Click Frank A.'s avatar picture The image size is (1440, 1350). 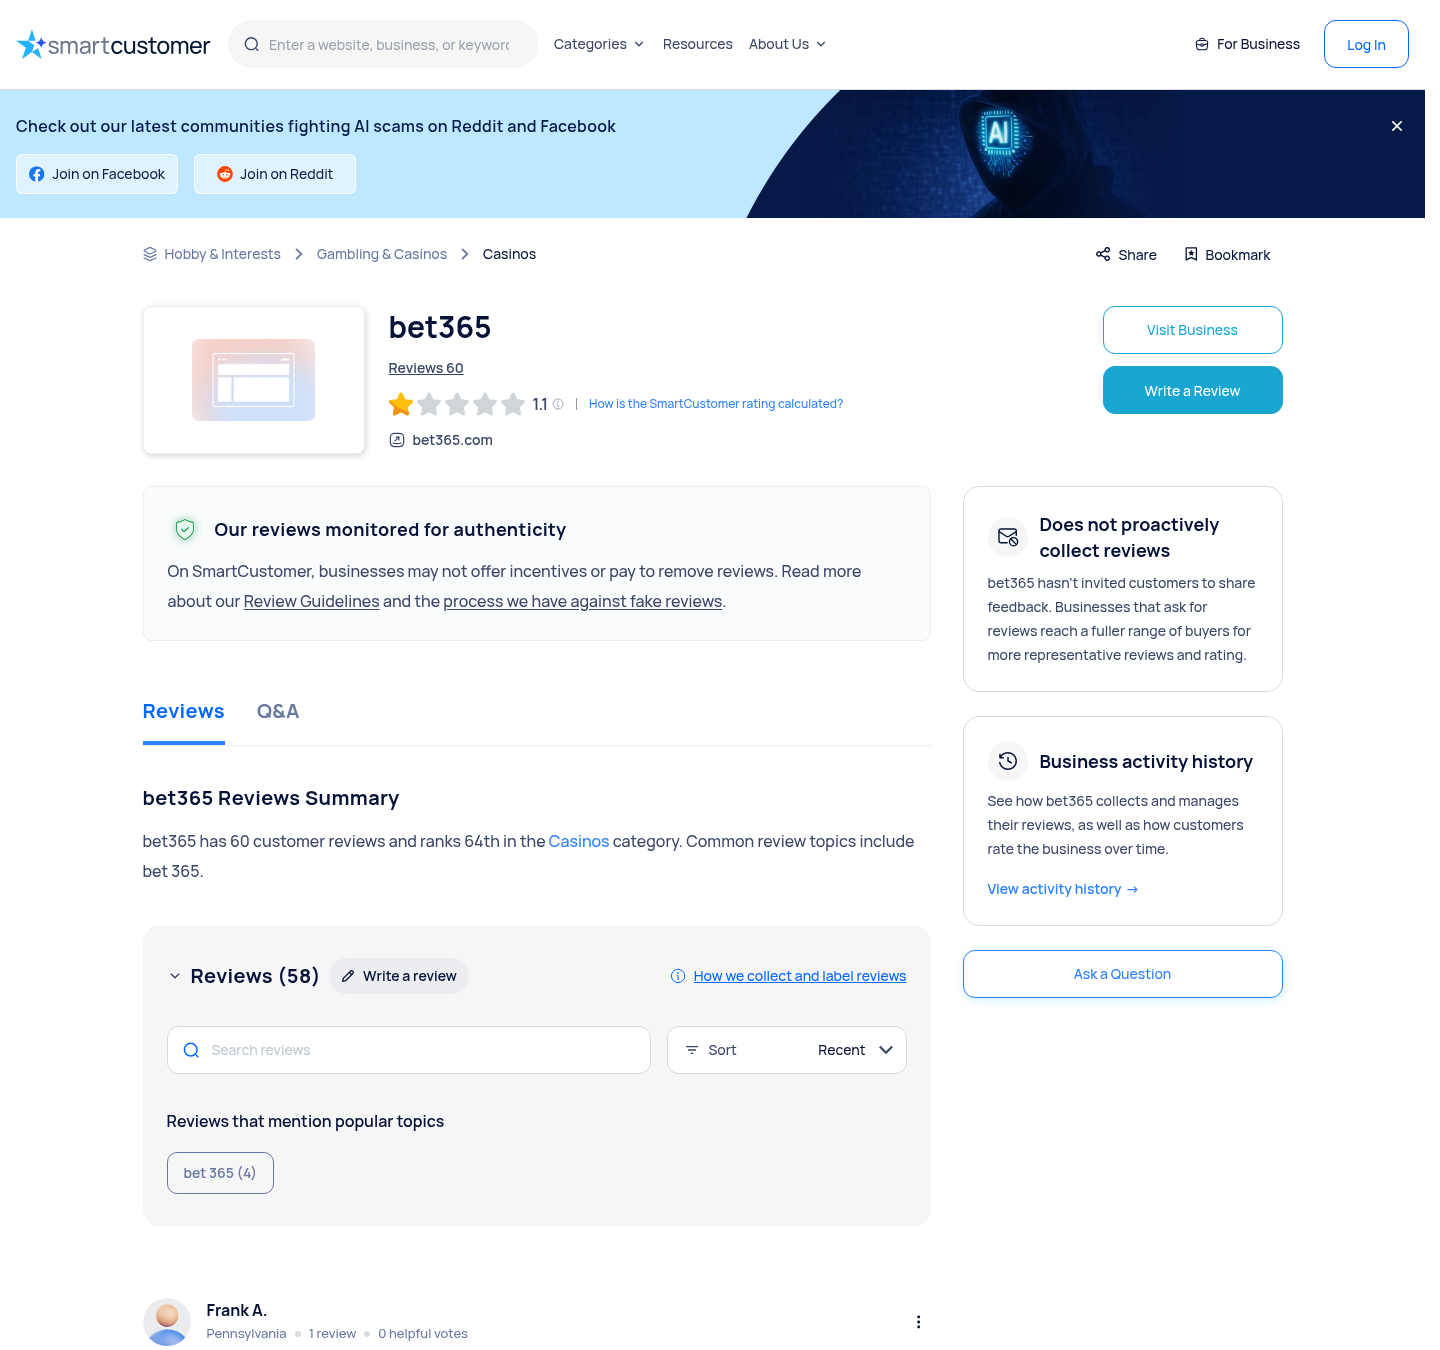[x=167, y=1322]
